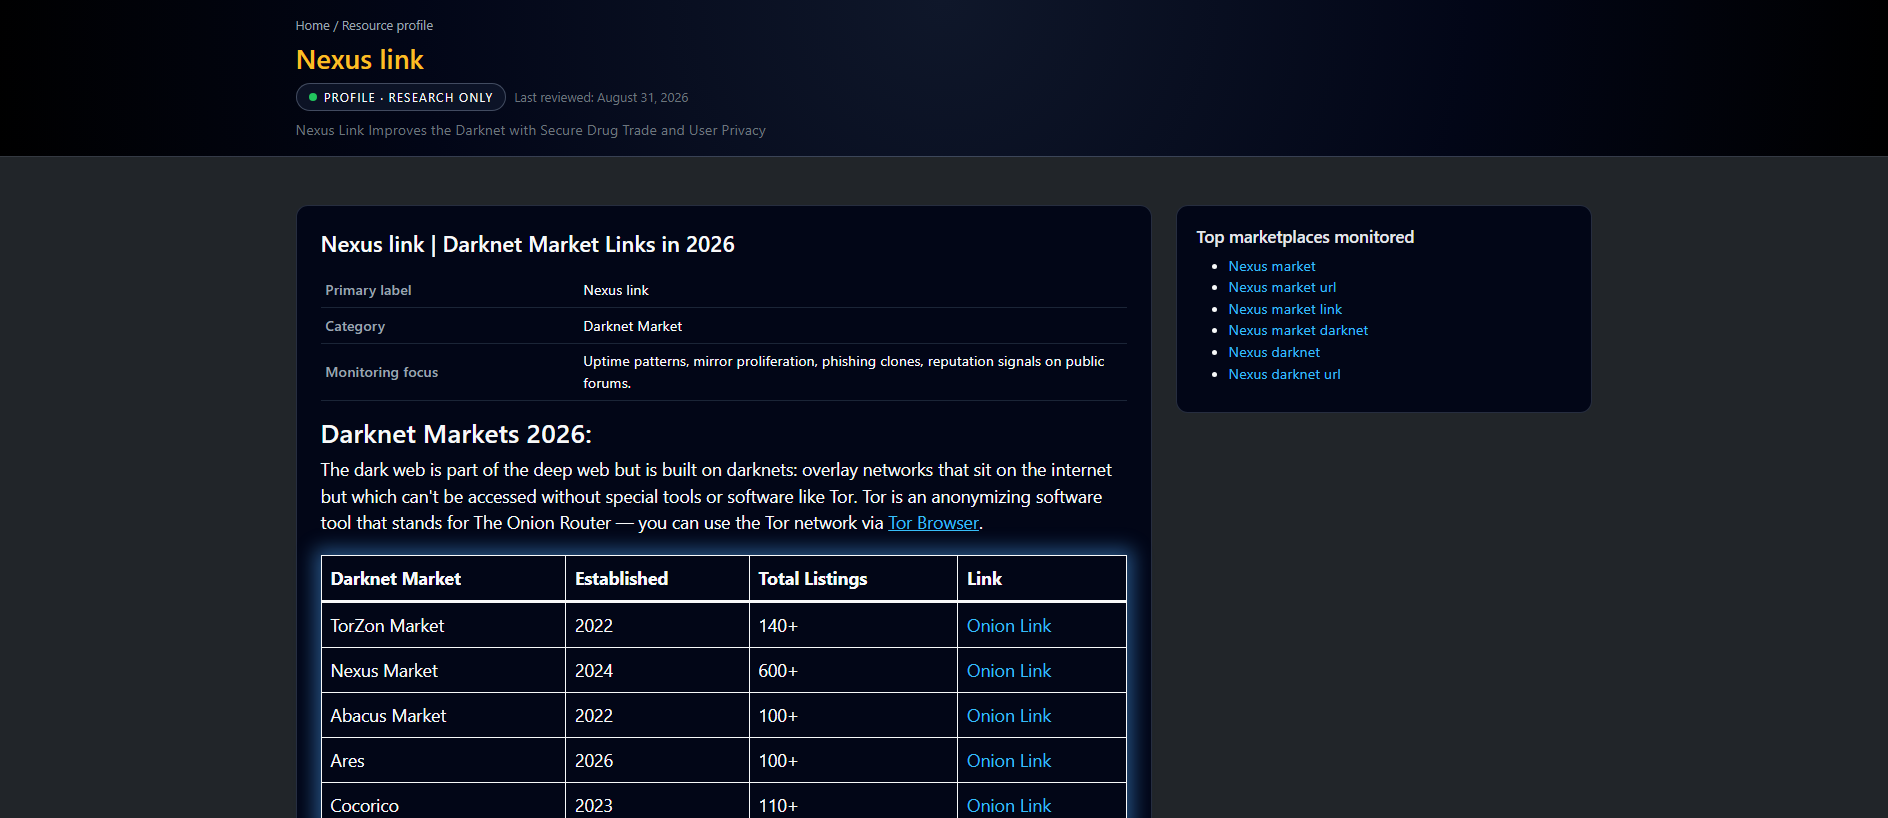This screenshot has height=818, width=1888.
Task: Click the Established column header
Action: (657, 579)
